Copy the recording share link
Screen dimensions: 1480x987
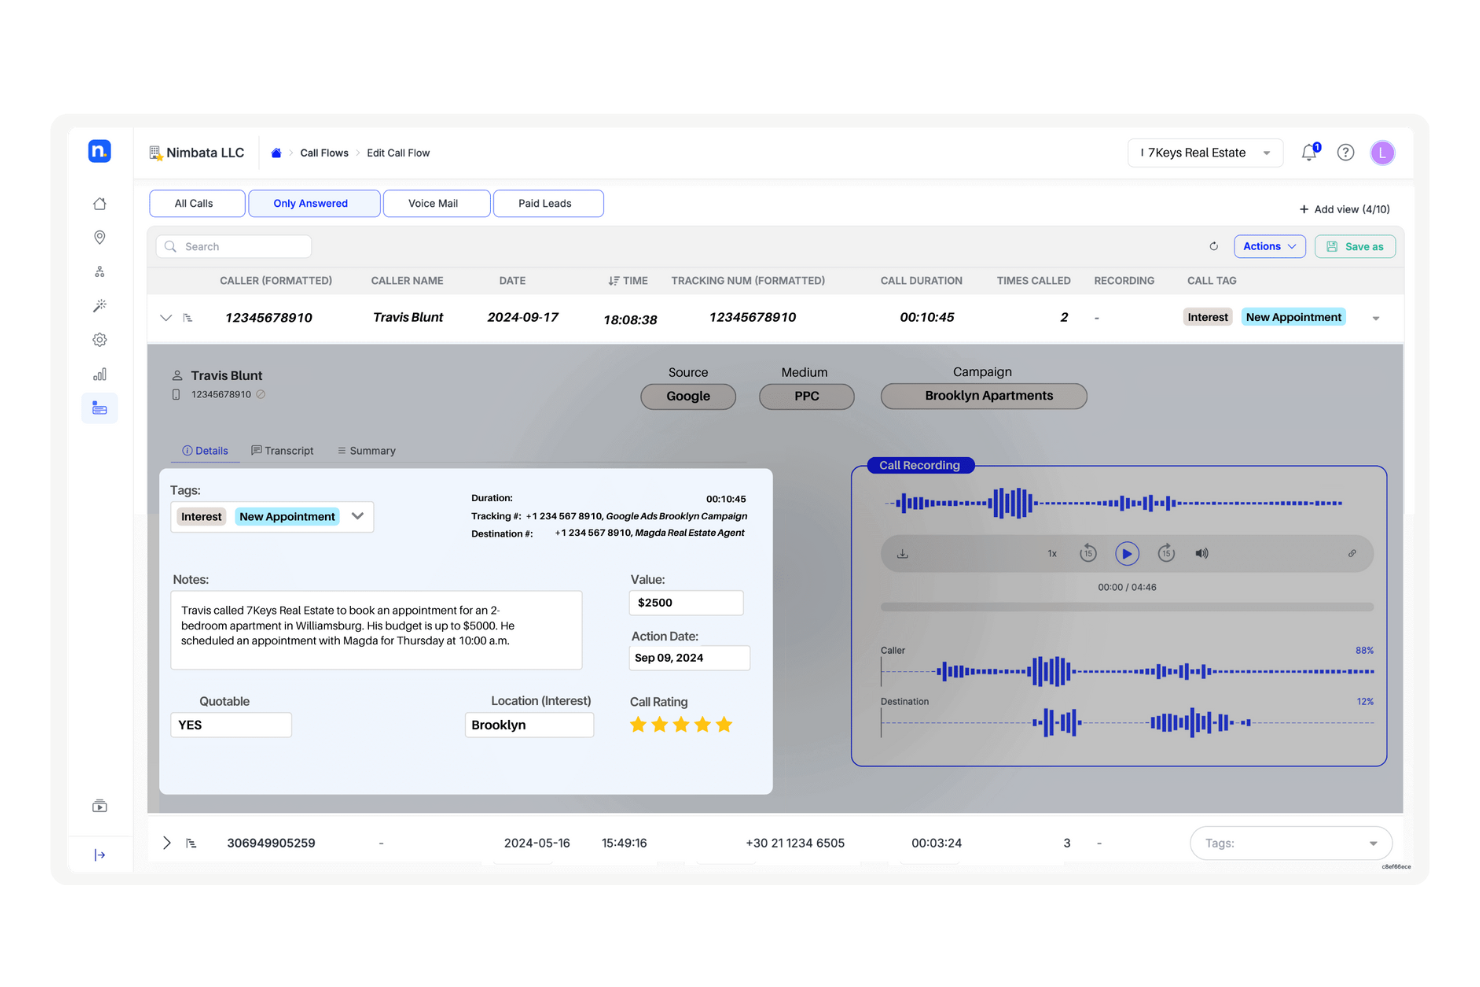pos(1353,553)
